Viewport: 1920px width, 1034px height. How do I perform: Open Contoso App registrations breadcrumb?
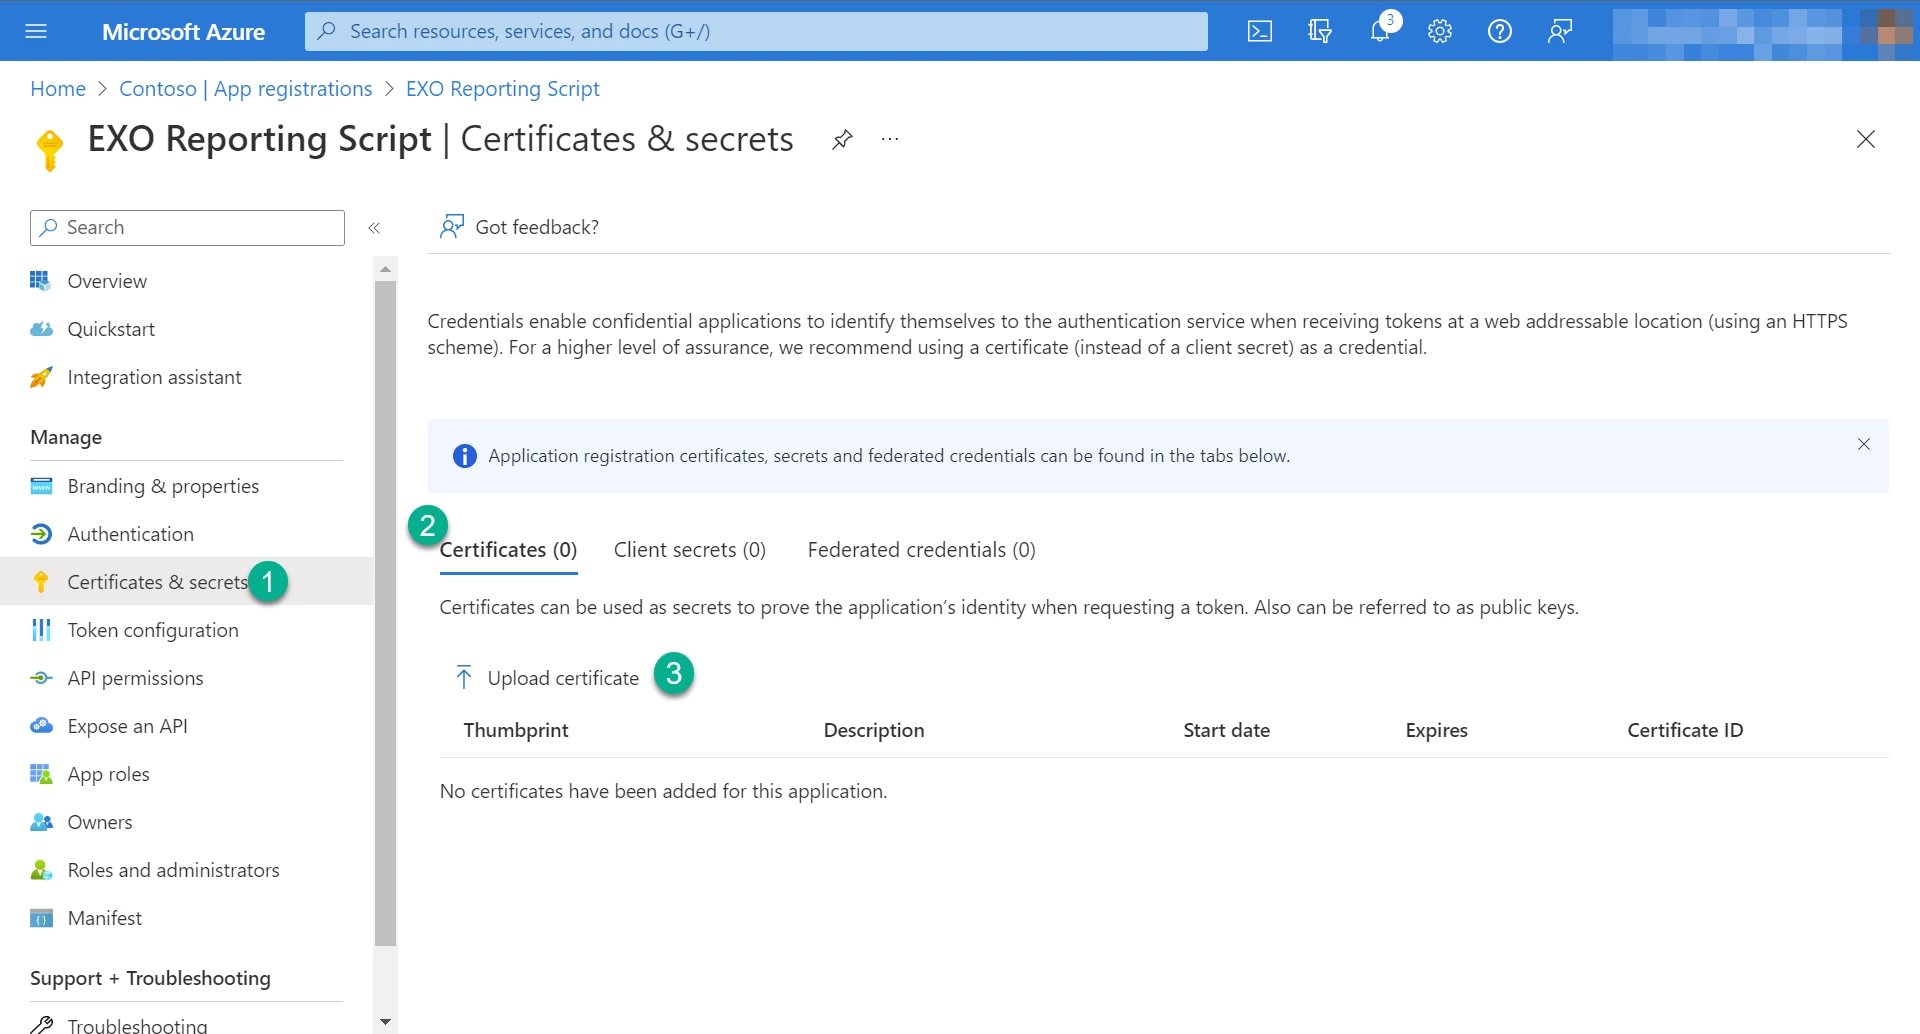[x=245, y=88]
